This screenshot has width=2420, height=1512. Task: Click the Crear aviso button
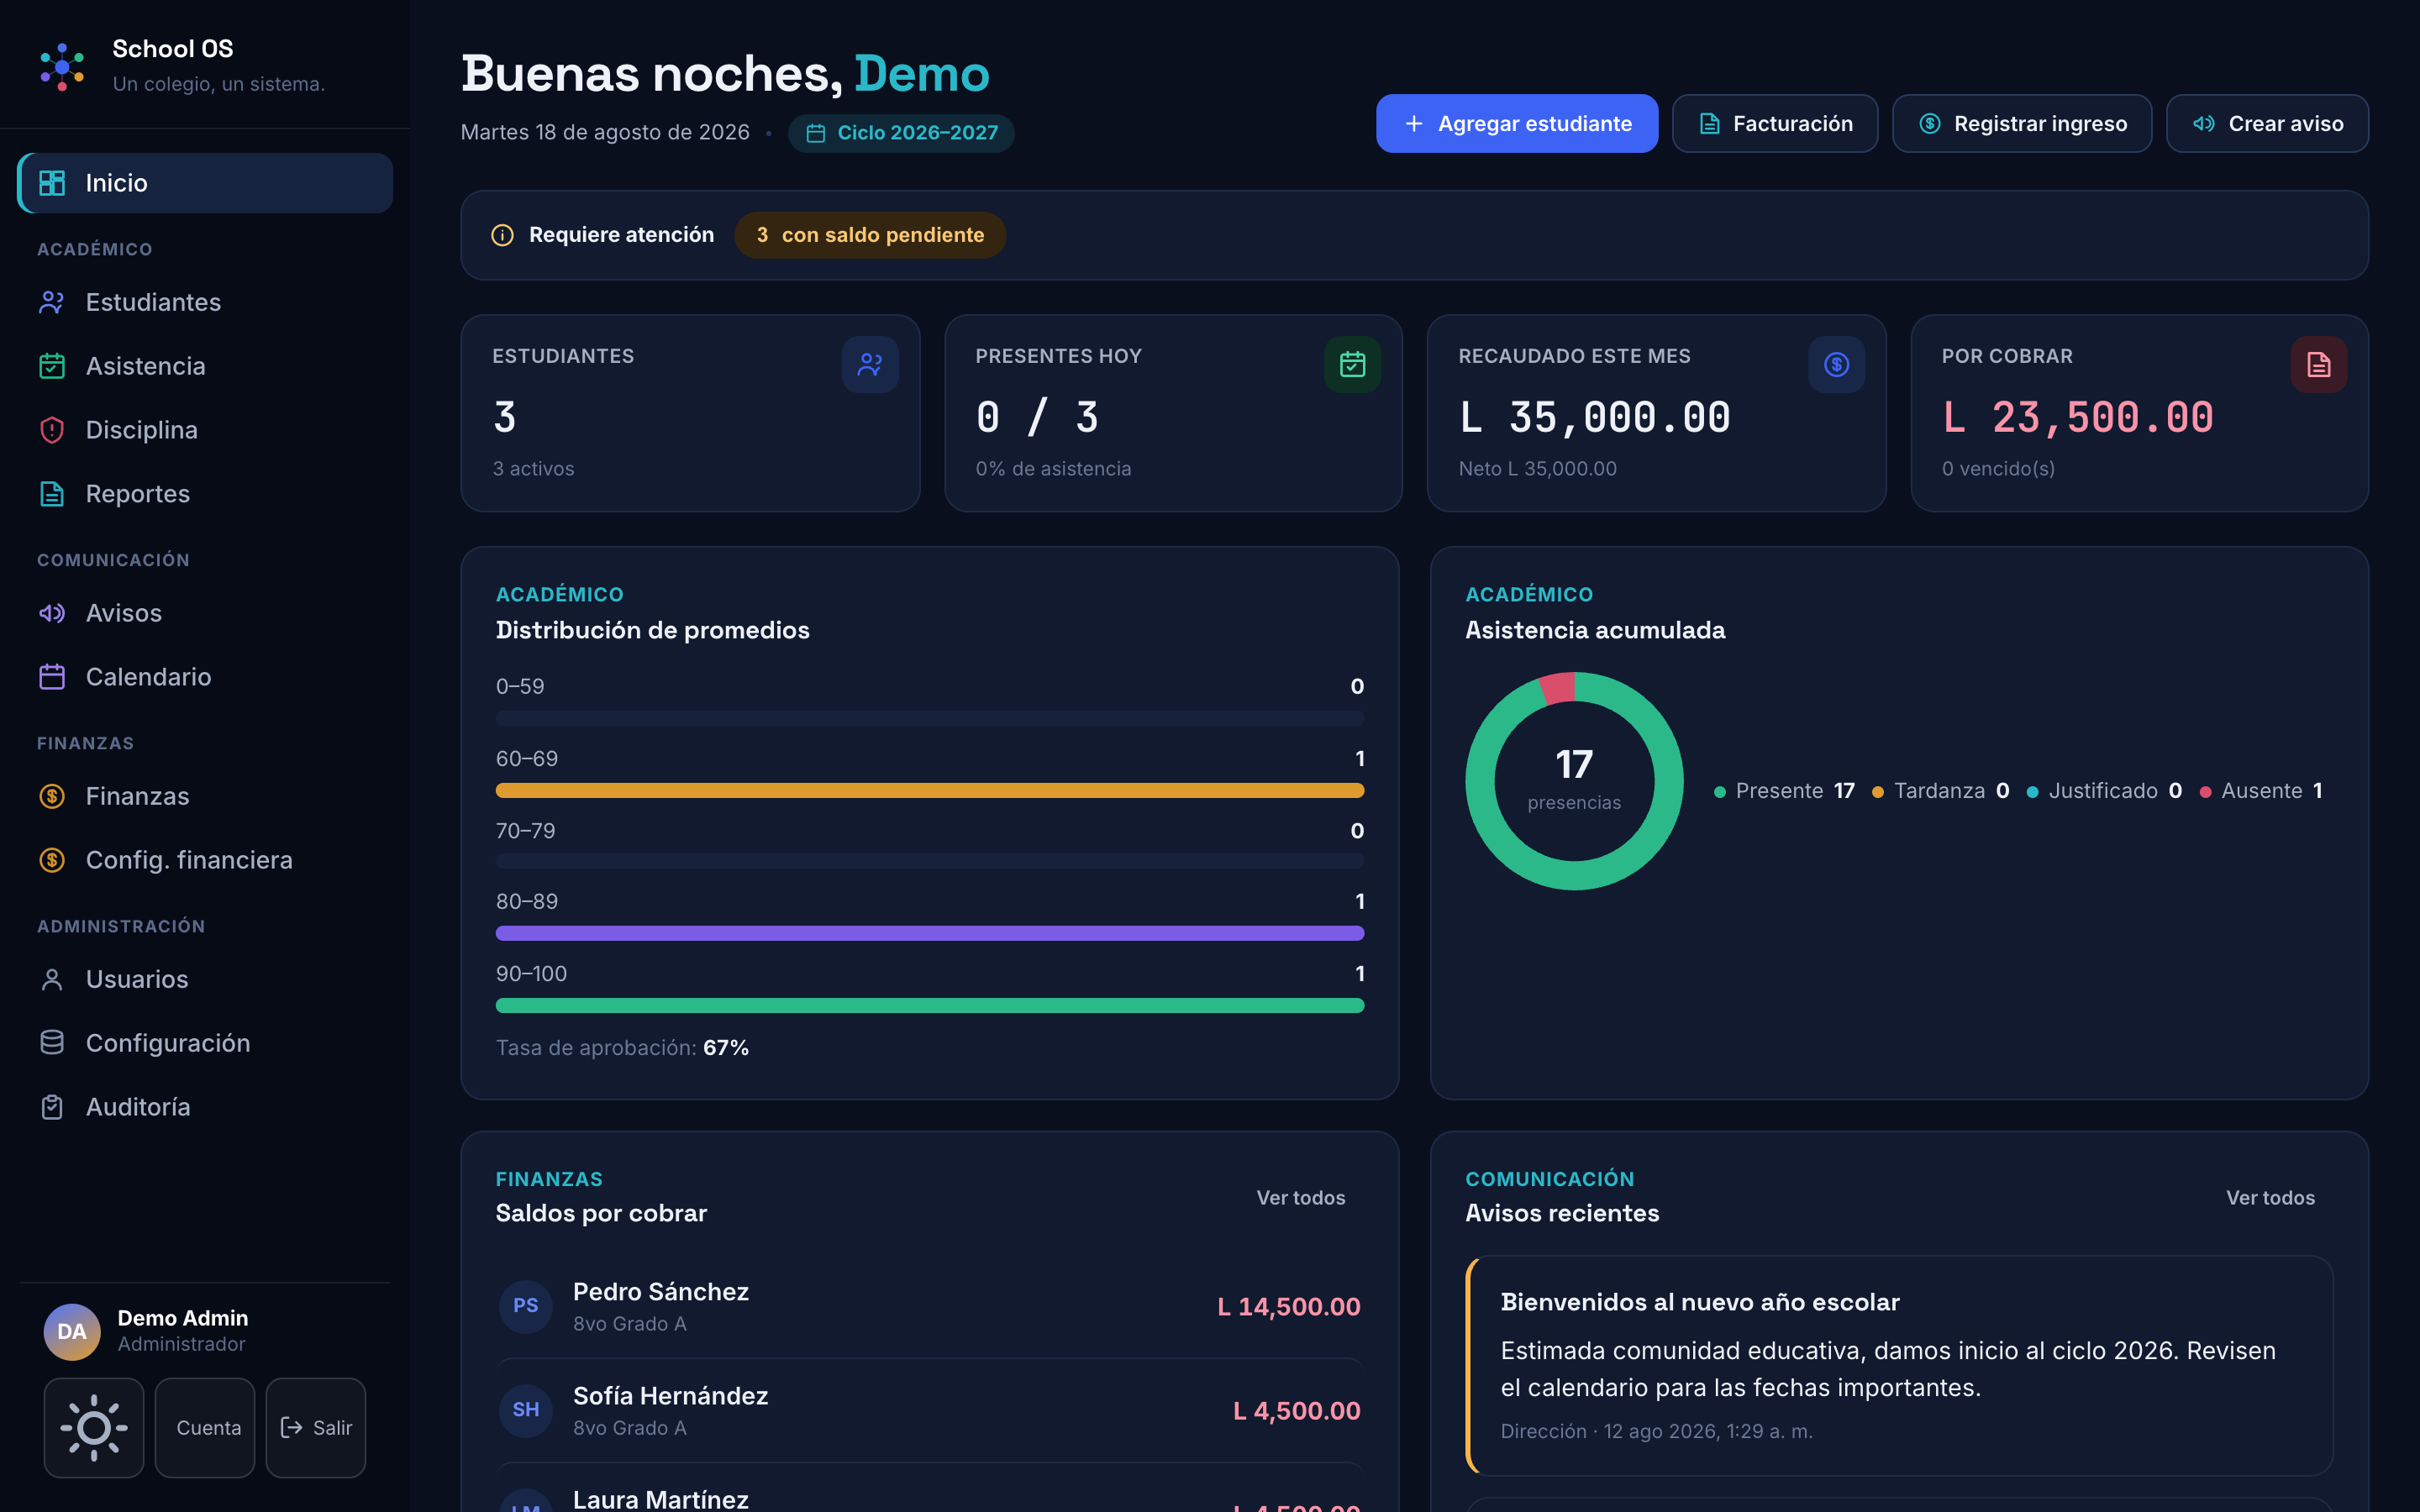point(2267,124)
